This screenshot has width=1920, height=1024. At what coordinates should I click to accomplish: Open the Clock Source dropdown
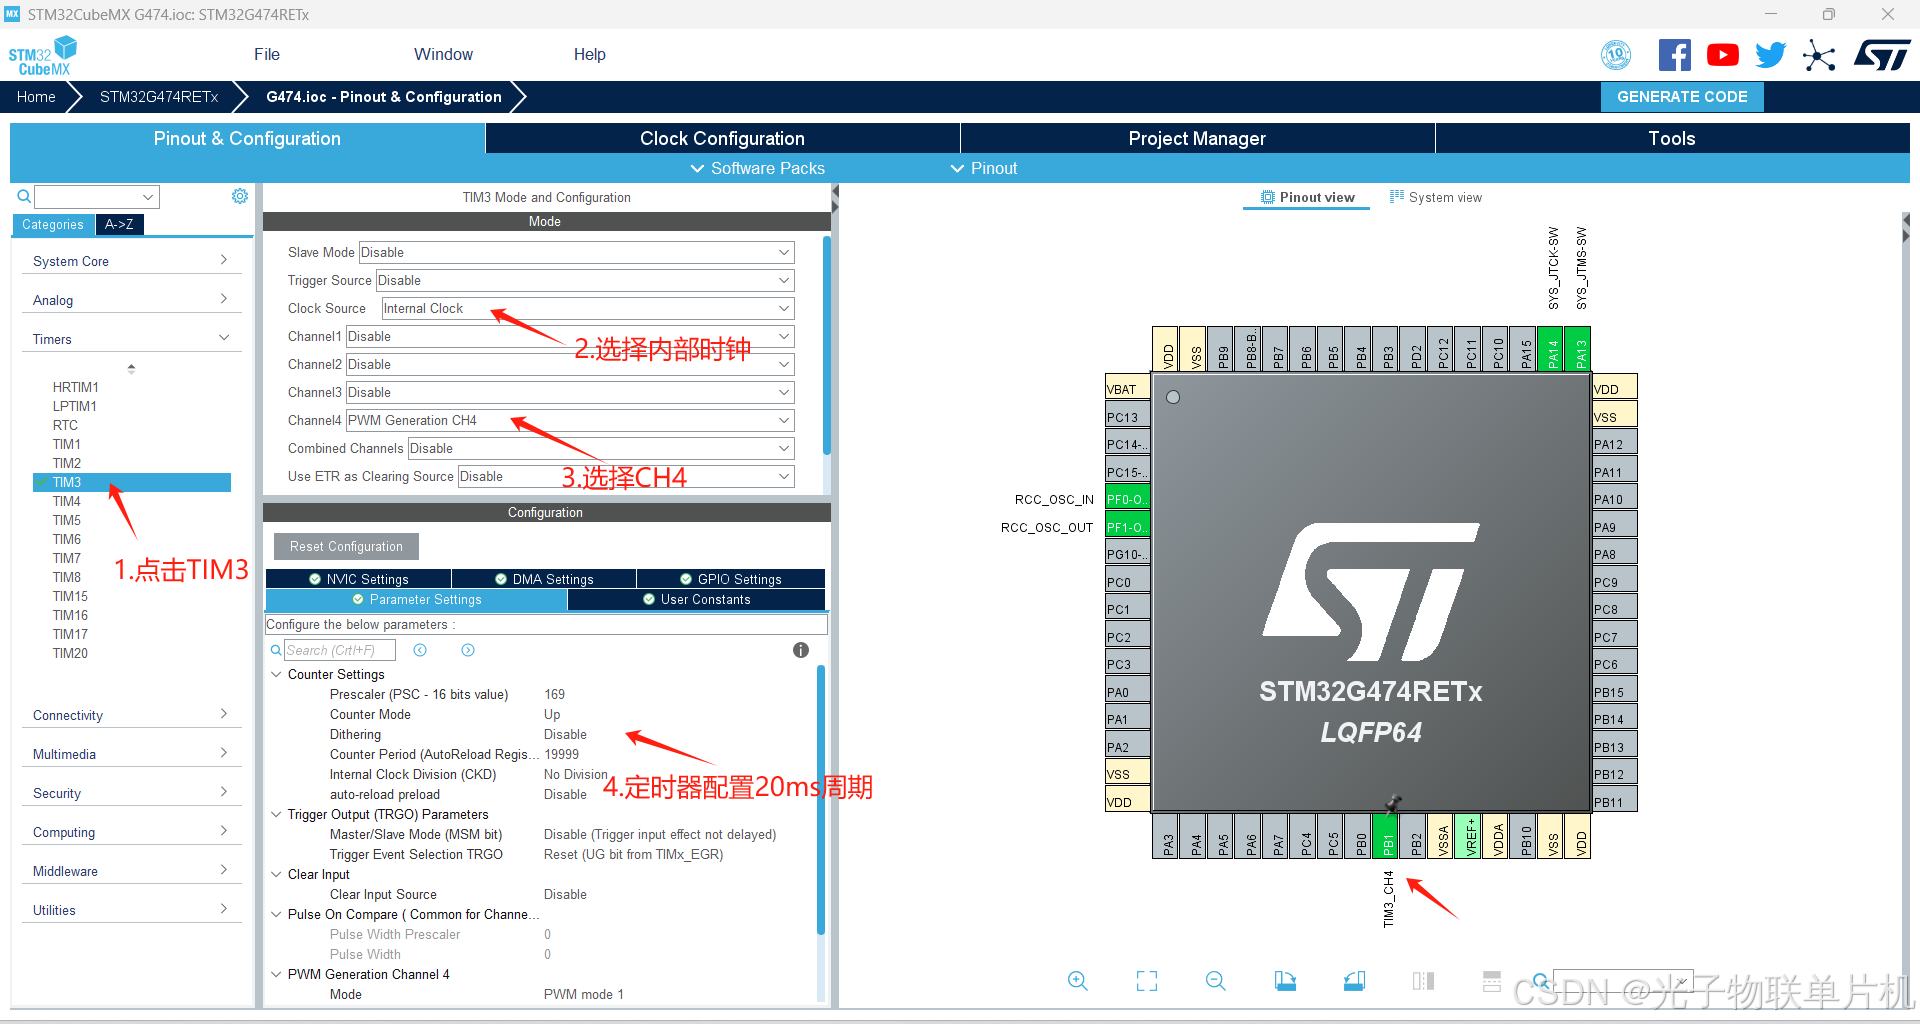tap(588, 308)
